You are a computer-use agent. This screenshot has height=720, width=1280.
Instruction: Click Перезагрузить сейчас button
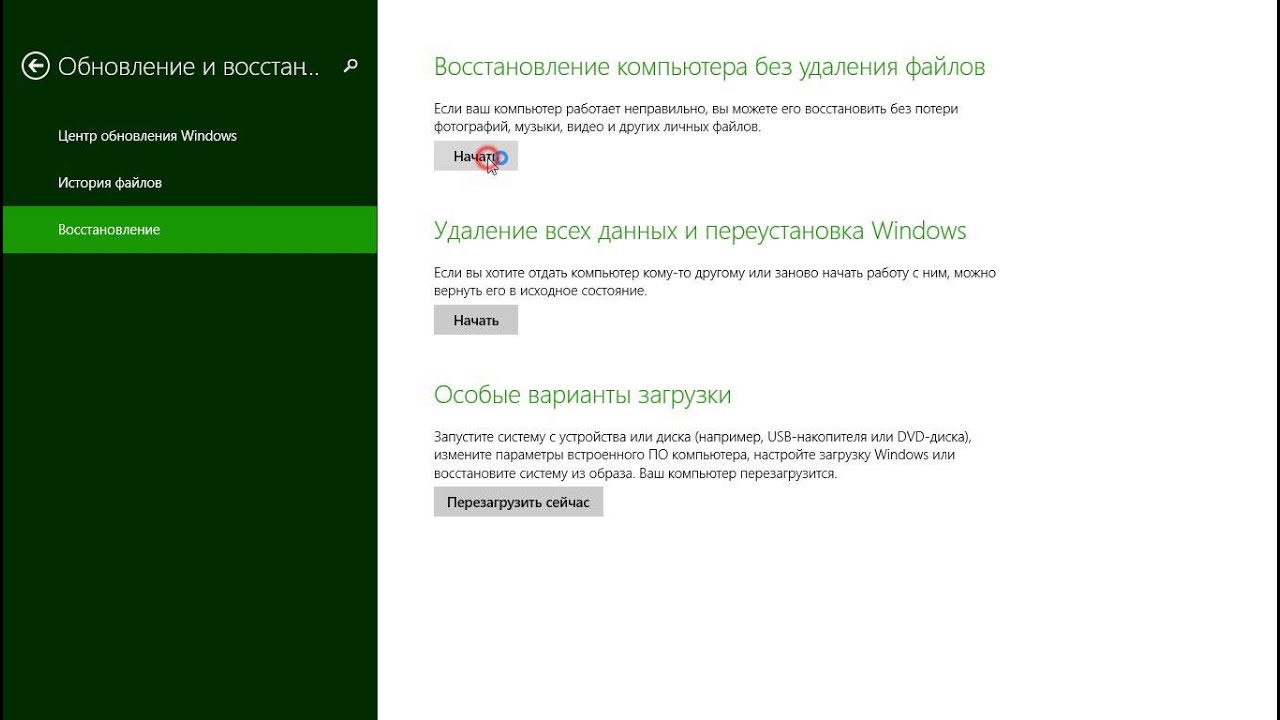point(518,502)
